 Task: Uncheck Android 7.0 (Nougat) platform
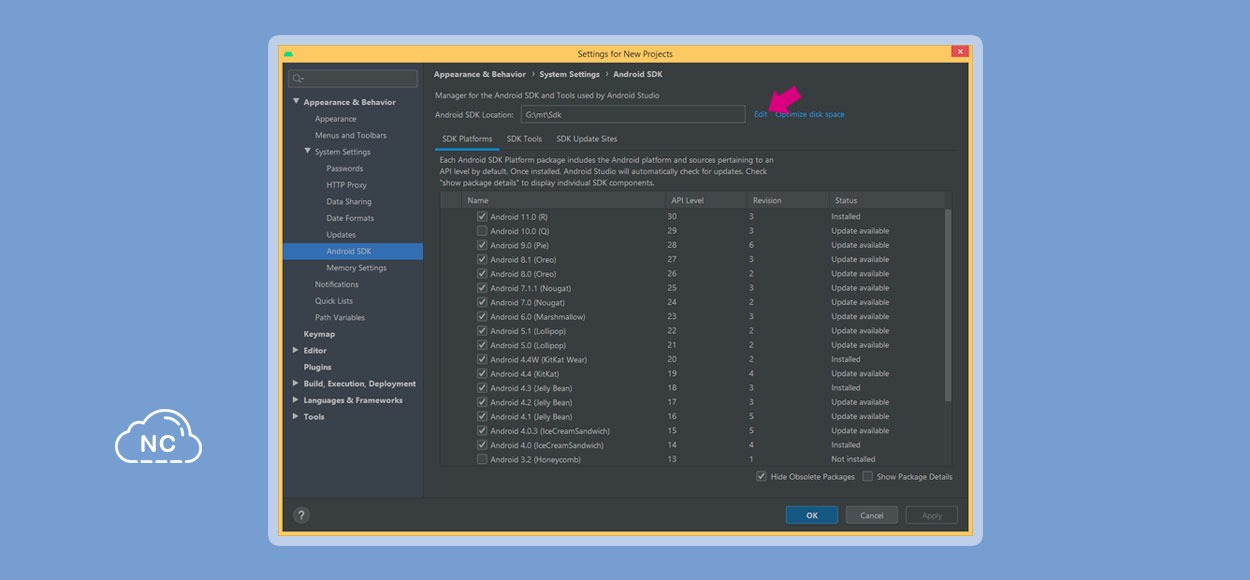[482, 302]
